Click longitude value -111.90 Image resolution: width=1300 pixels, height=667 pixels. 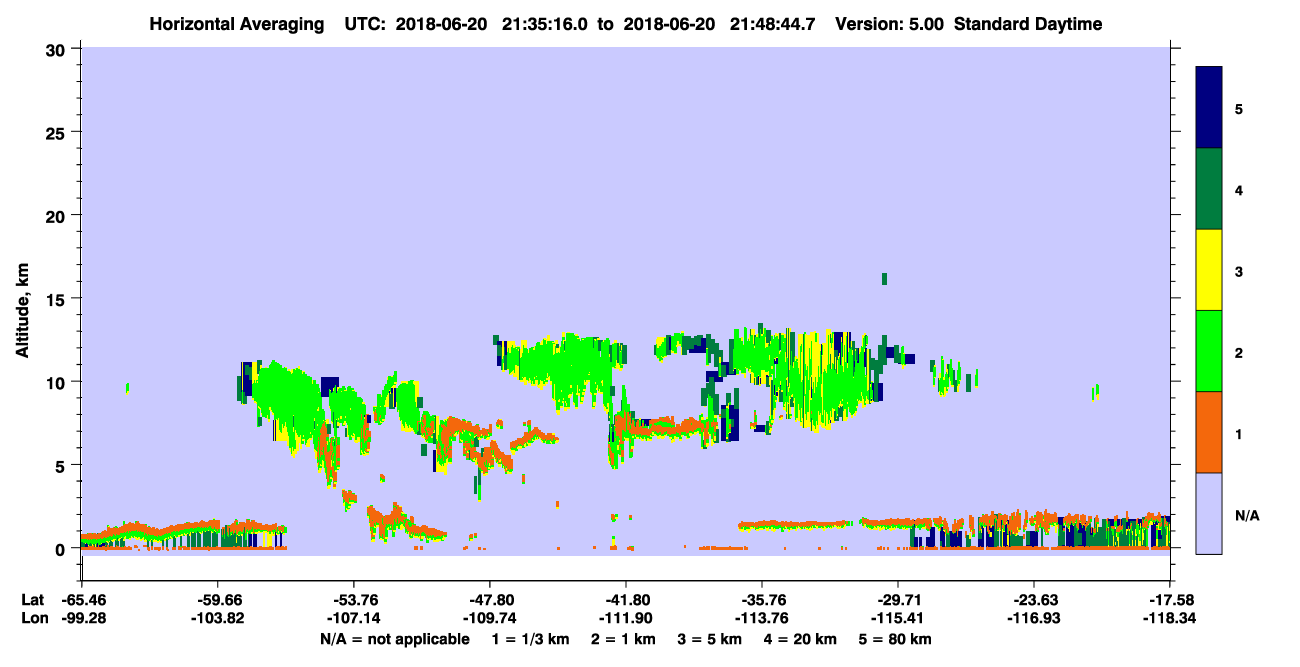pos(625,618)
